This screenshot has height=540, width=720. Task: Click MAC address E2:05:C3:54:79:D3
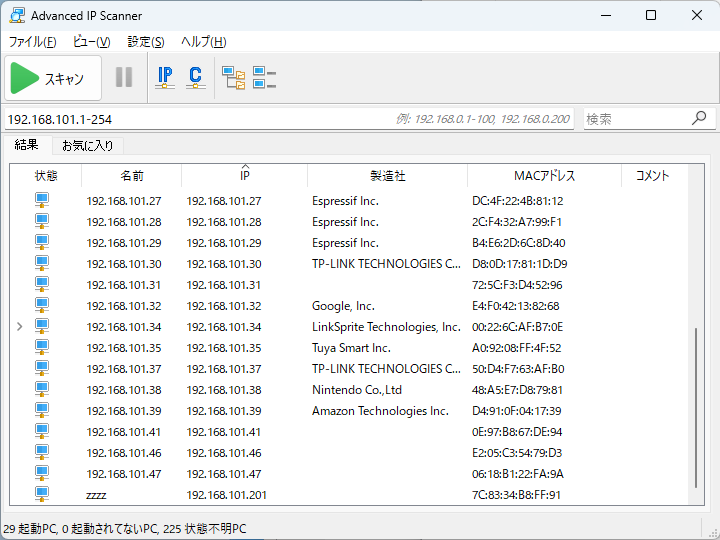coord(517,453)
